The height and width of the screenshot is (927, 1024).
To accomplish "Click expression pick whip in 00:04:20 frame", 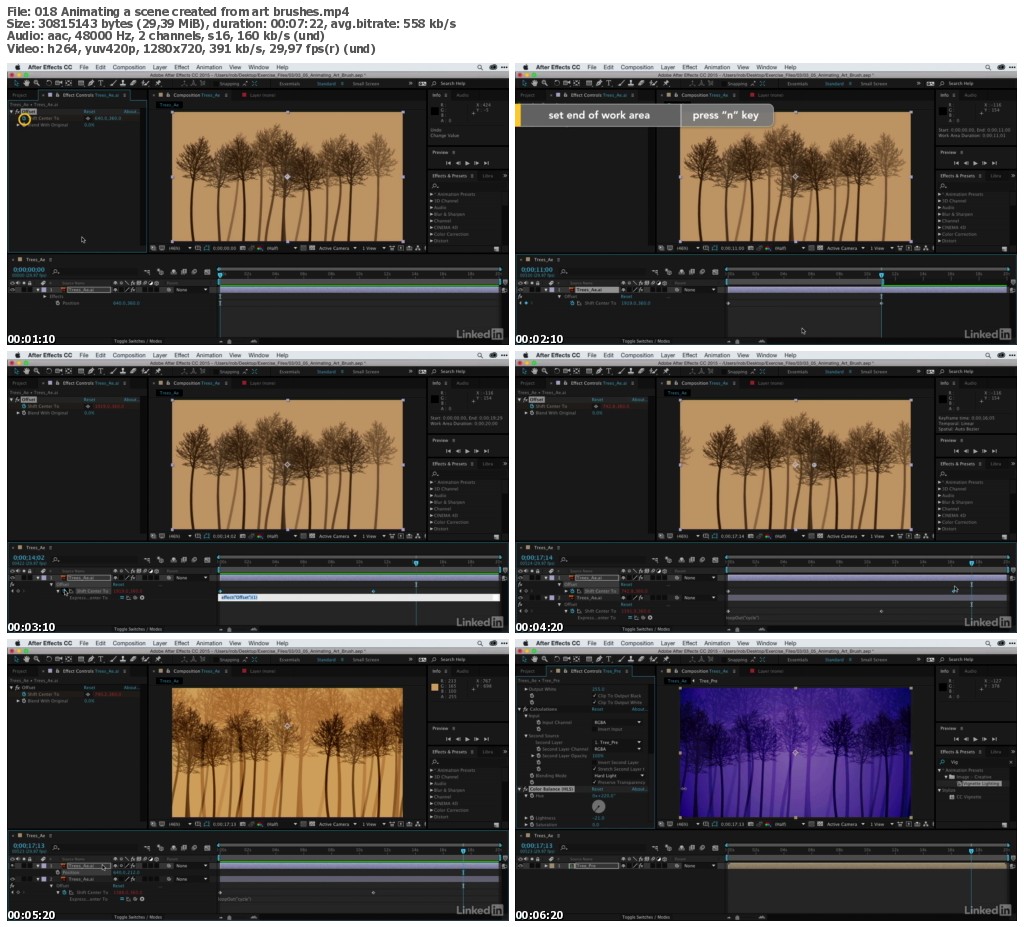I will coord(643,618).
